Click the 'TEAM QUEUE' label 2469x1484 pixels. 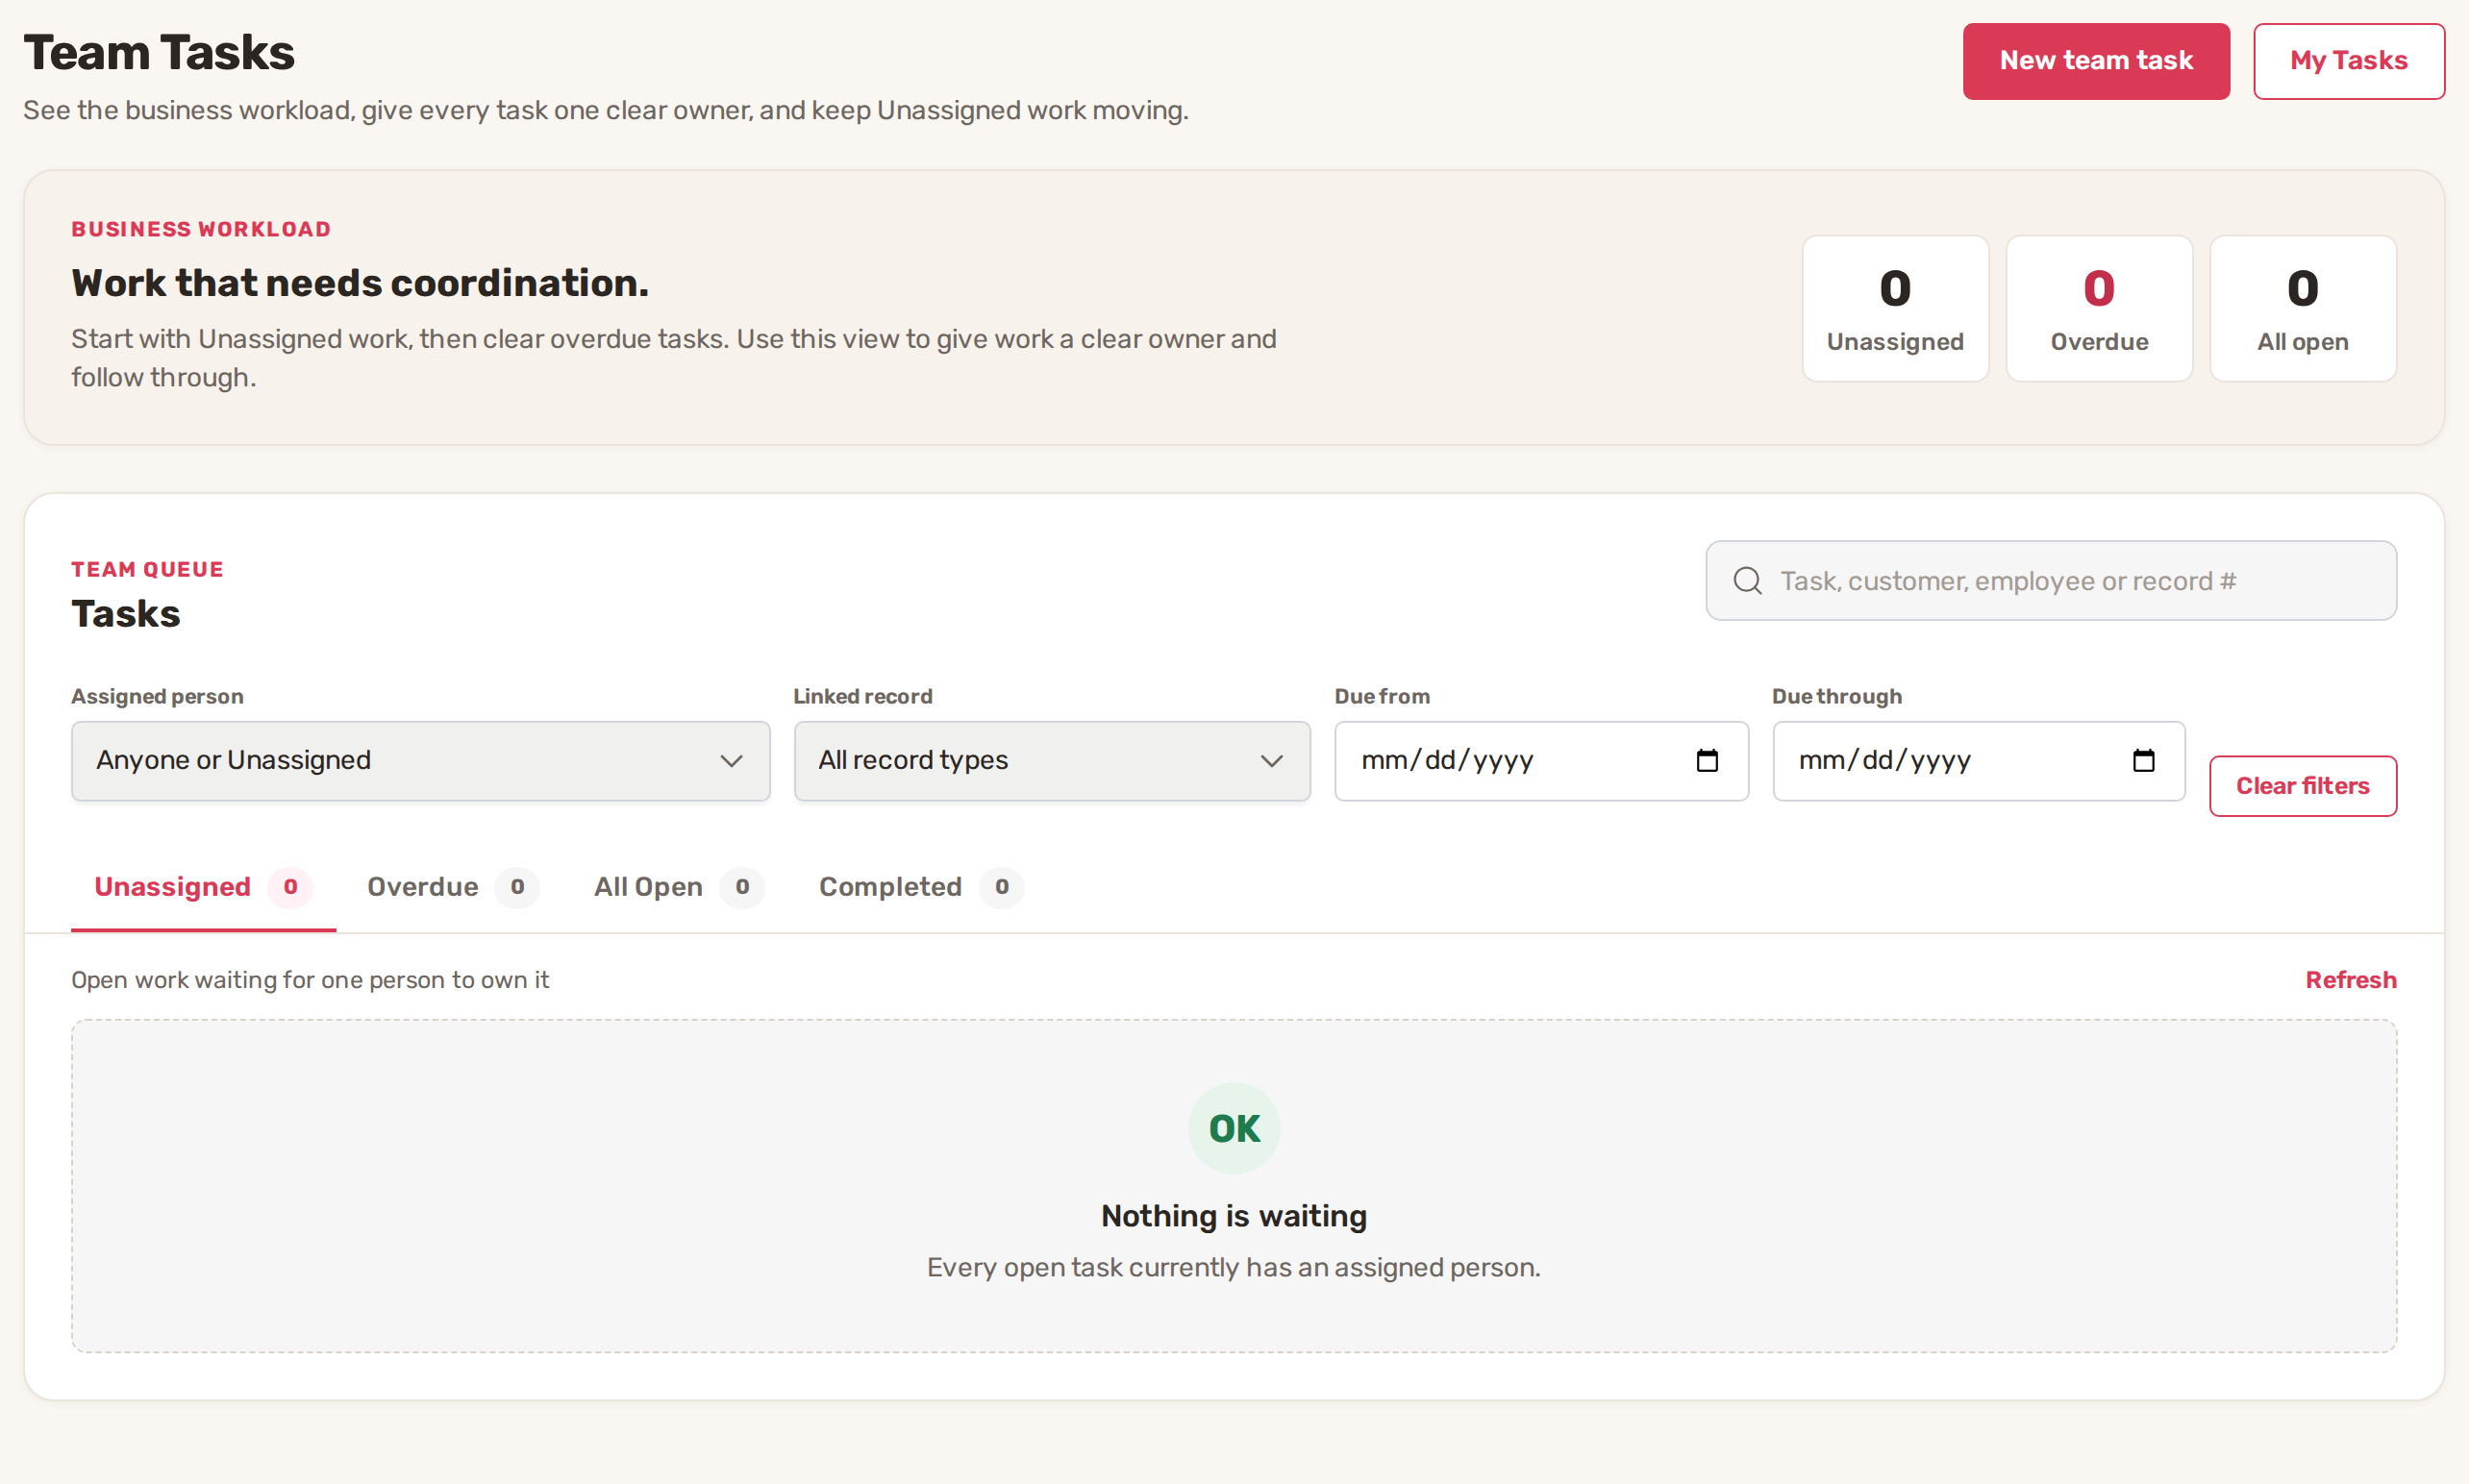click(x=147, y=569)
